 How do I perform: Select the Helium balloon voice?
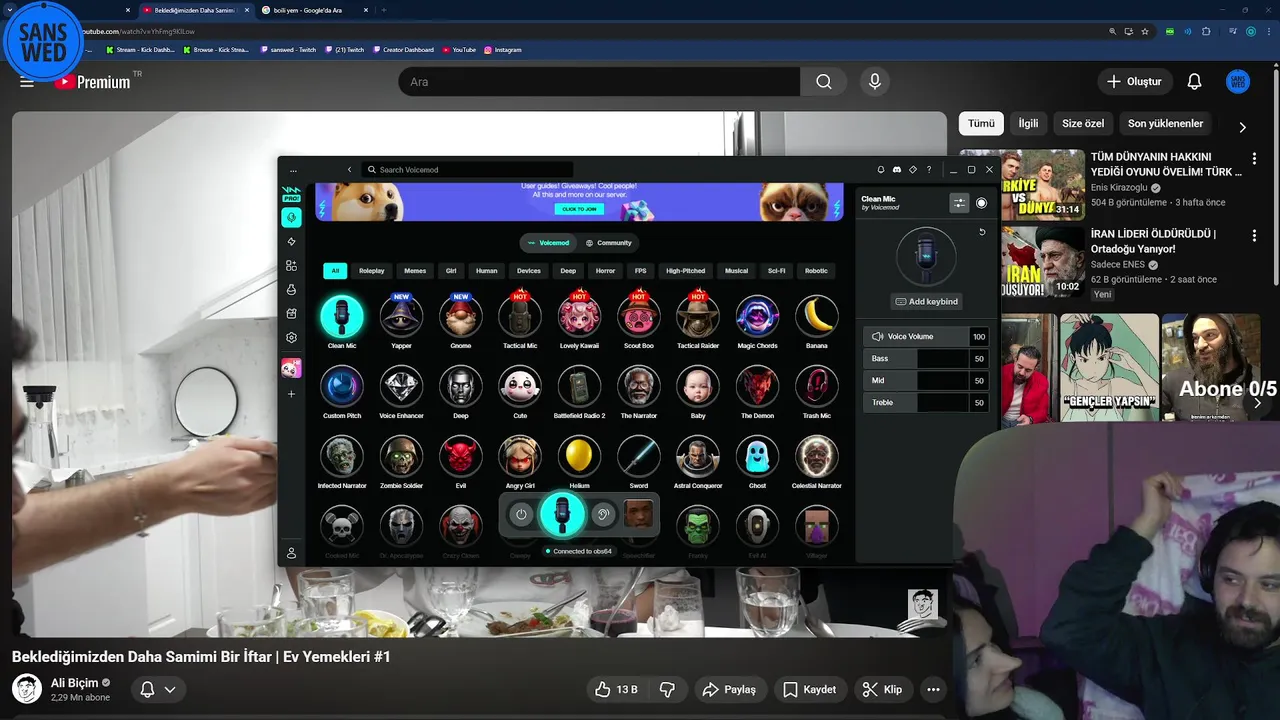click(x=579, y=457)
